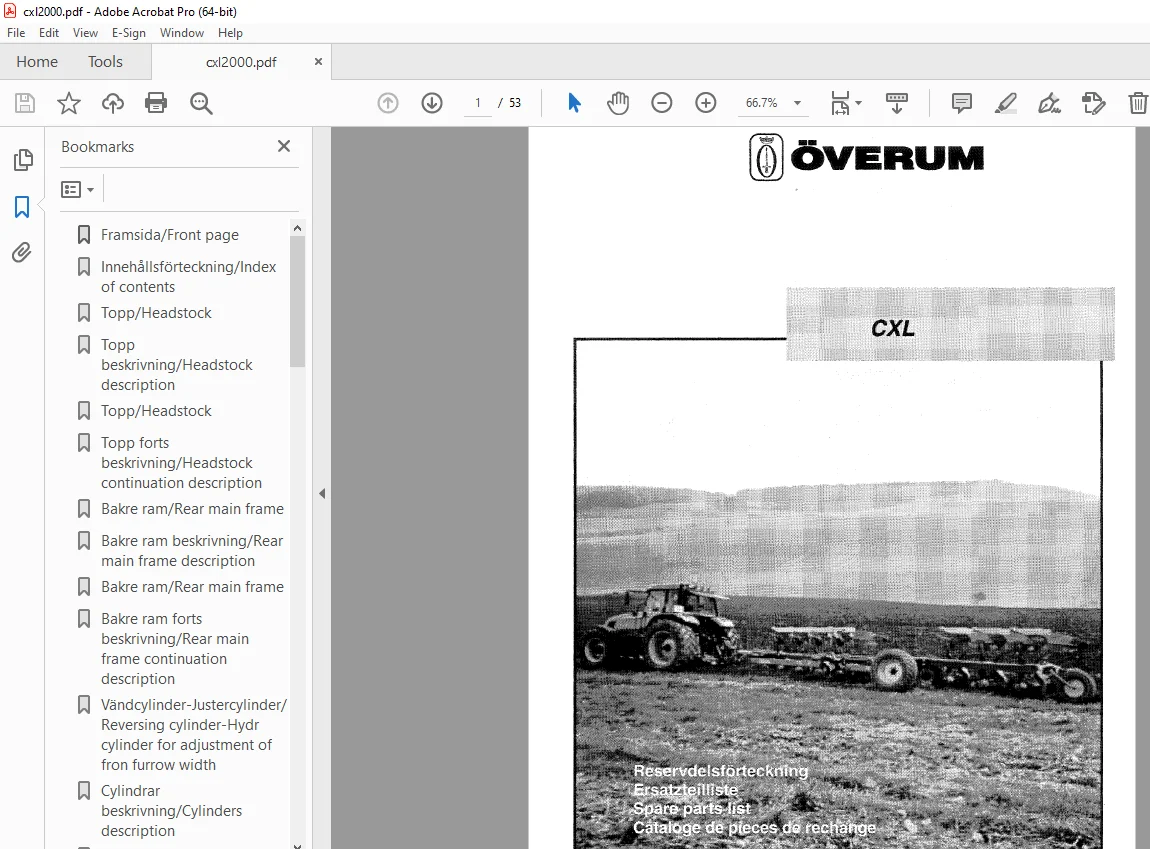This screenshot has width=1150, height=849.
Task: Activate the Hand pan tool
Action: [x=618, y=103]
